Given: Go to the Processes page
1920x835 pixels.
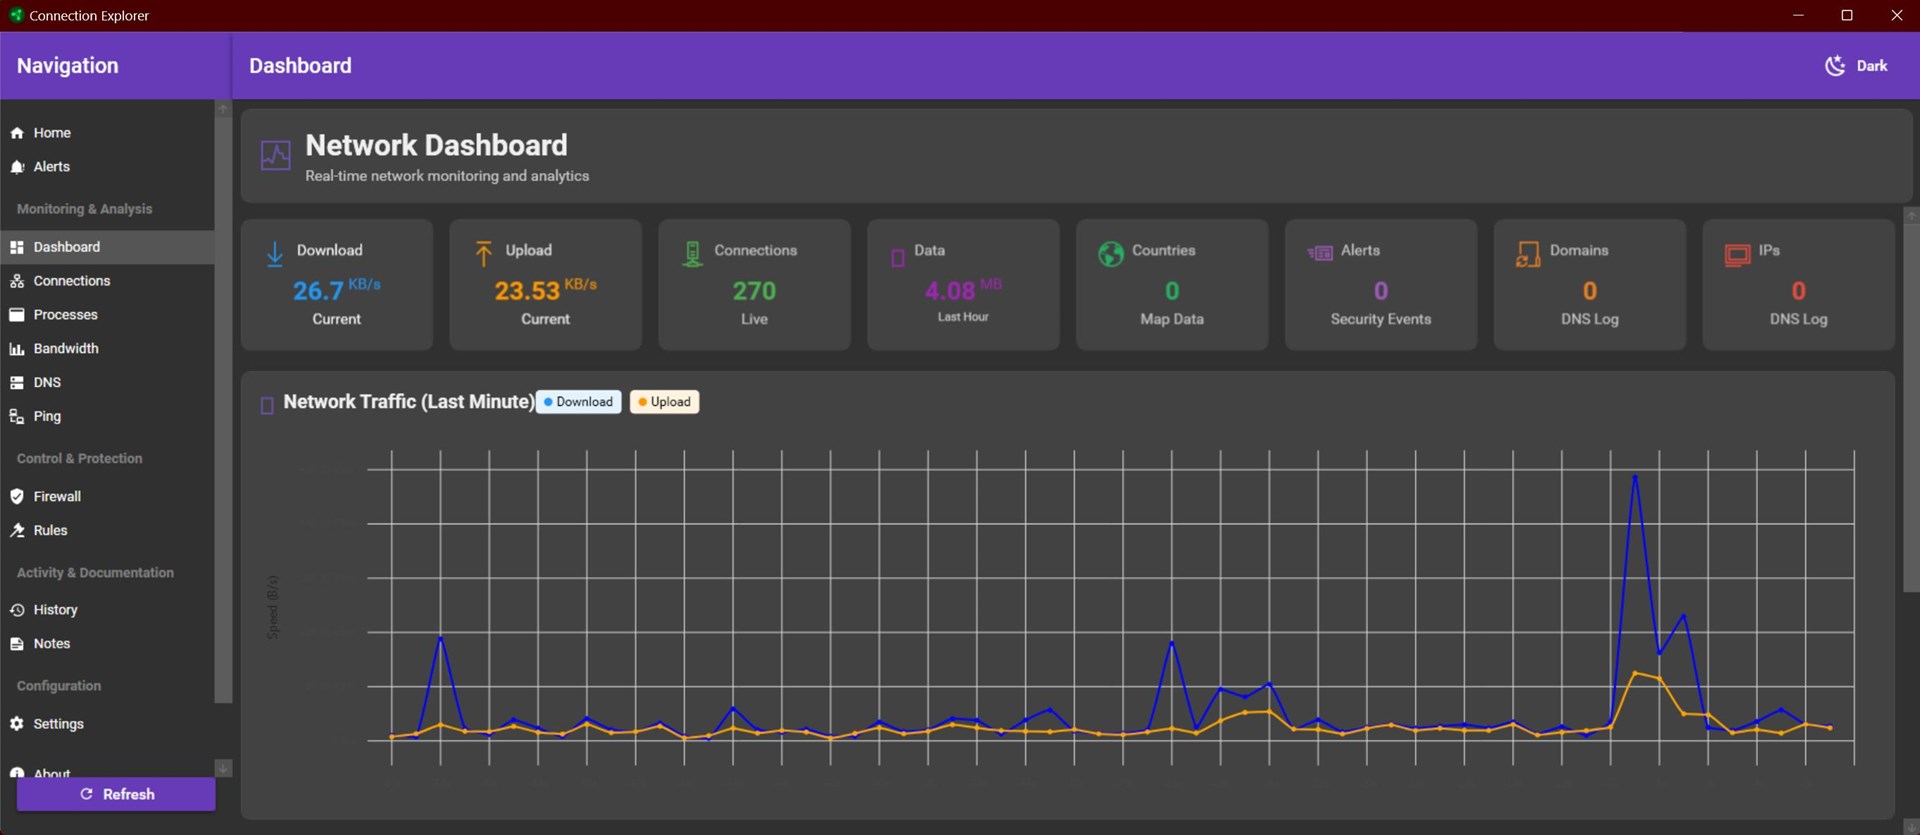Looking at the screenshot, I should pyautogui.click(x=65, y=315).
